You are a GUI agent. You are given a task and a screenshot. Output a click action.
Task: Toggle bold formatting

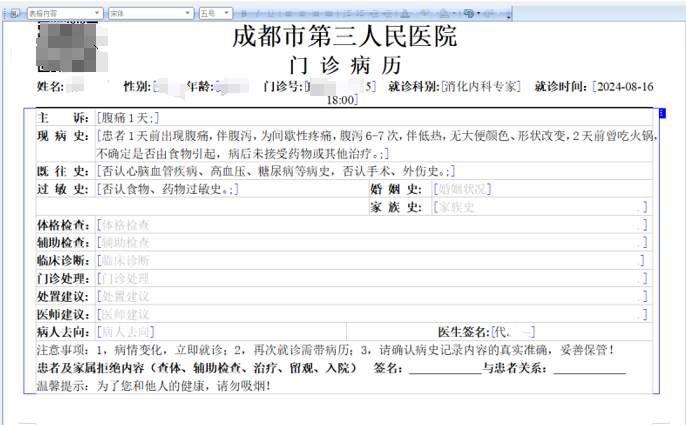click(x=244, y=14)
